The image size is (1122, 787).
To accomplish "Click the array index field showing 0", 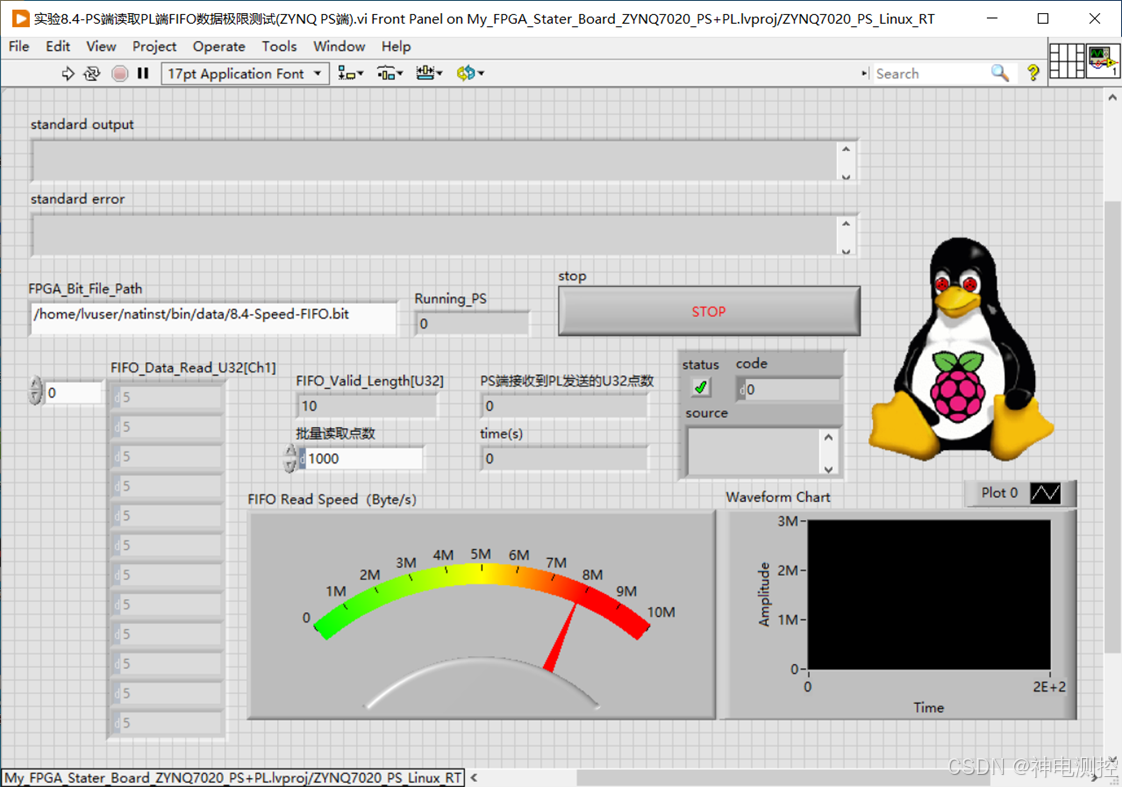I will pos(74,393).
